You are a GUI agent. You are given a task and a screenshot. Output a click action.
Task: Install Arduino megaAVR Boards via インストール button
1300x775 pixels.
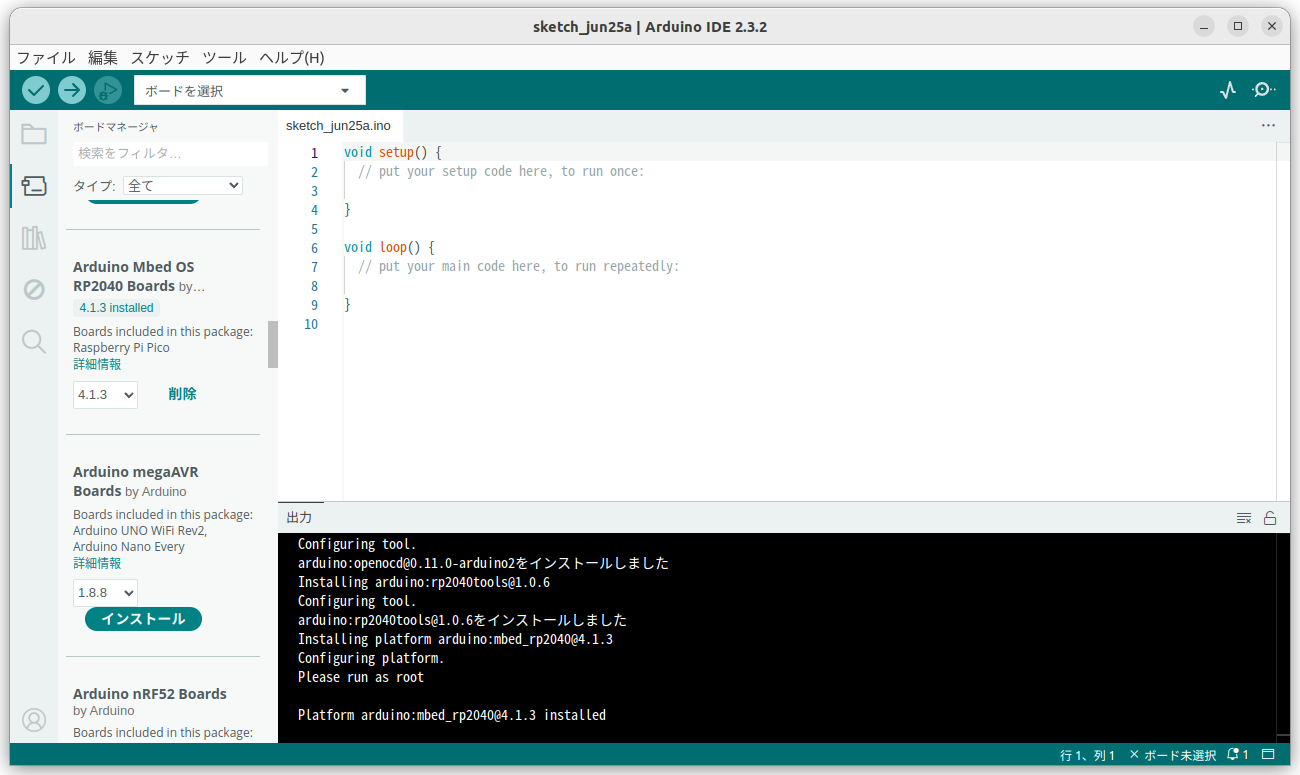[x=142, y=618]
